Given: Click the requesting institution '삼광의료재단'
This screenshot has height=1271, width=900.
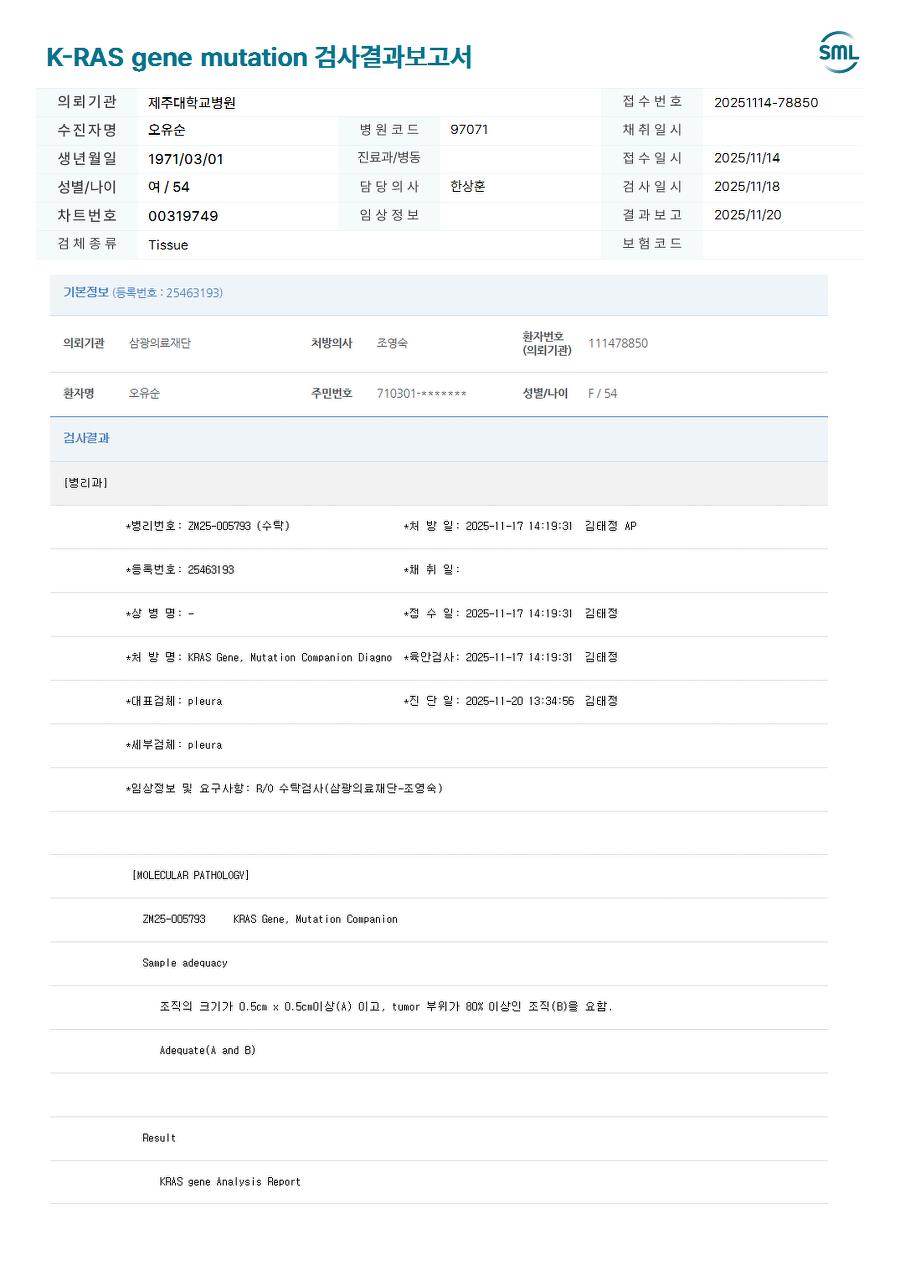Looking at the screenshot, I should [160, 343].
